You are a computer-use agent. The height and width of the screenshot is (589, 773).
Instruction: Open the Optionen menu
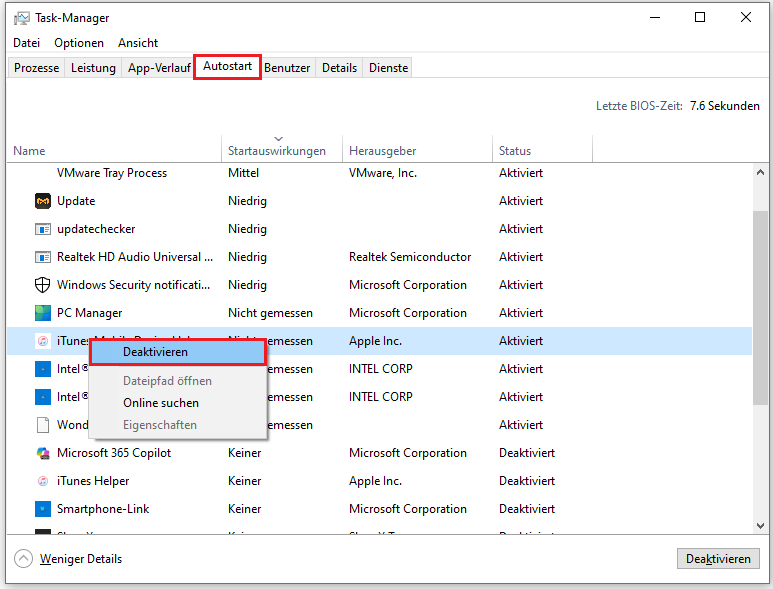point(79,43)
